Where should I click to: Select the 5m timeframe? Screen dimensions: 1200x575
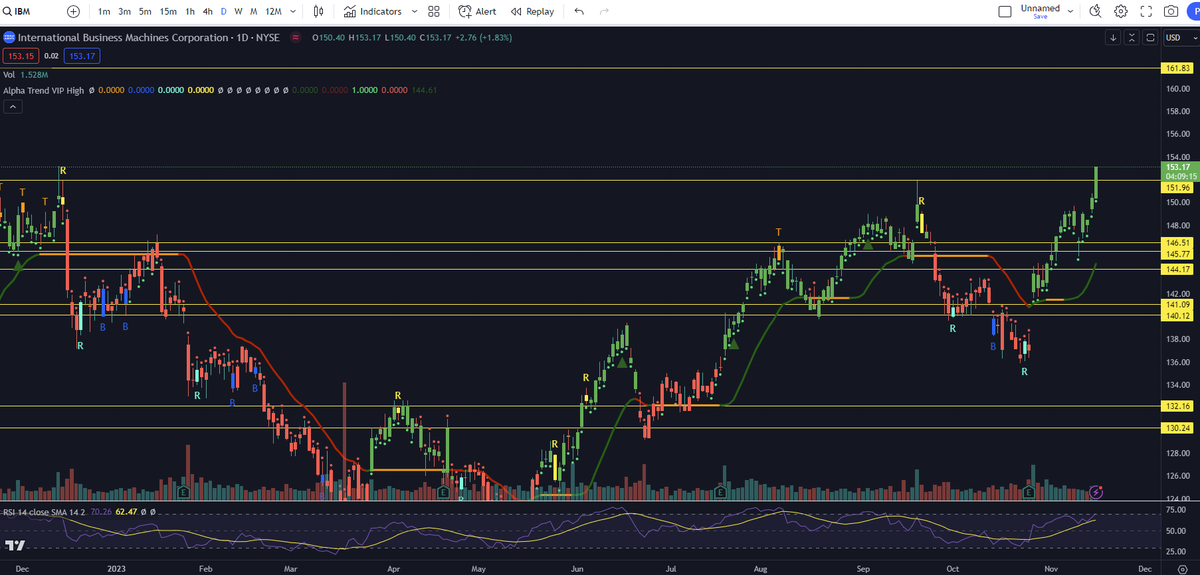[x=145, y=12]
